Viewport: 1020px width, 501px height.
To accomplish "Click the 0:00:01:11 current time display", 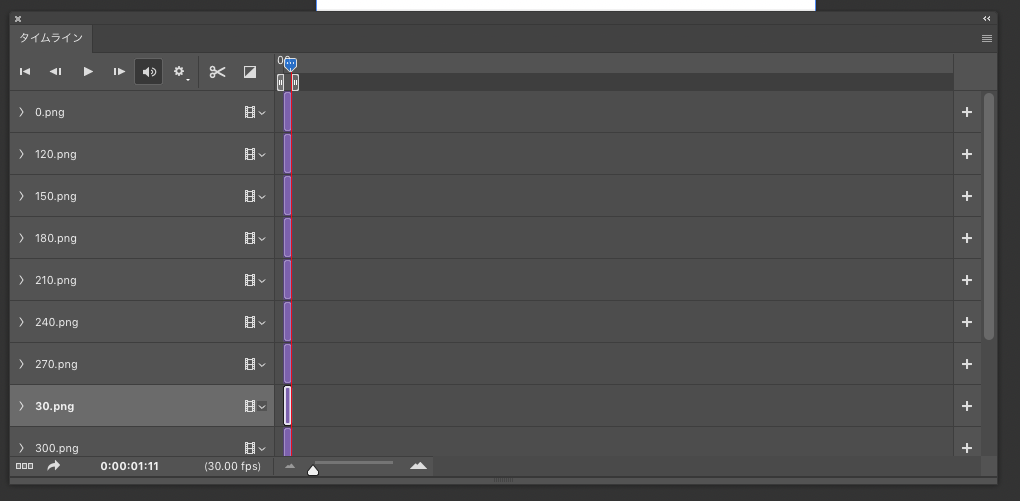I will (129, 466).
